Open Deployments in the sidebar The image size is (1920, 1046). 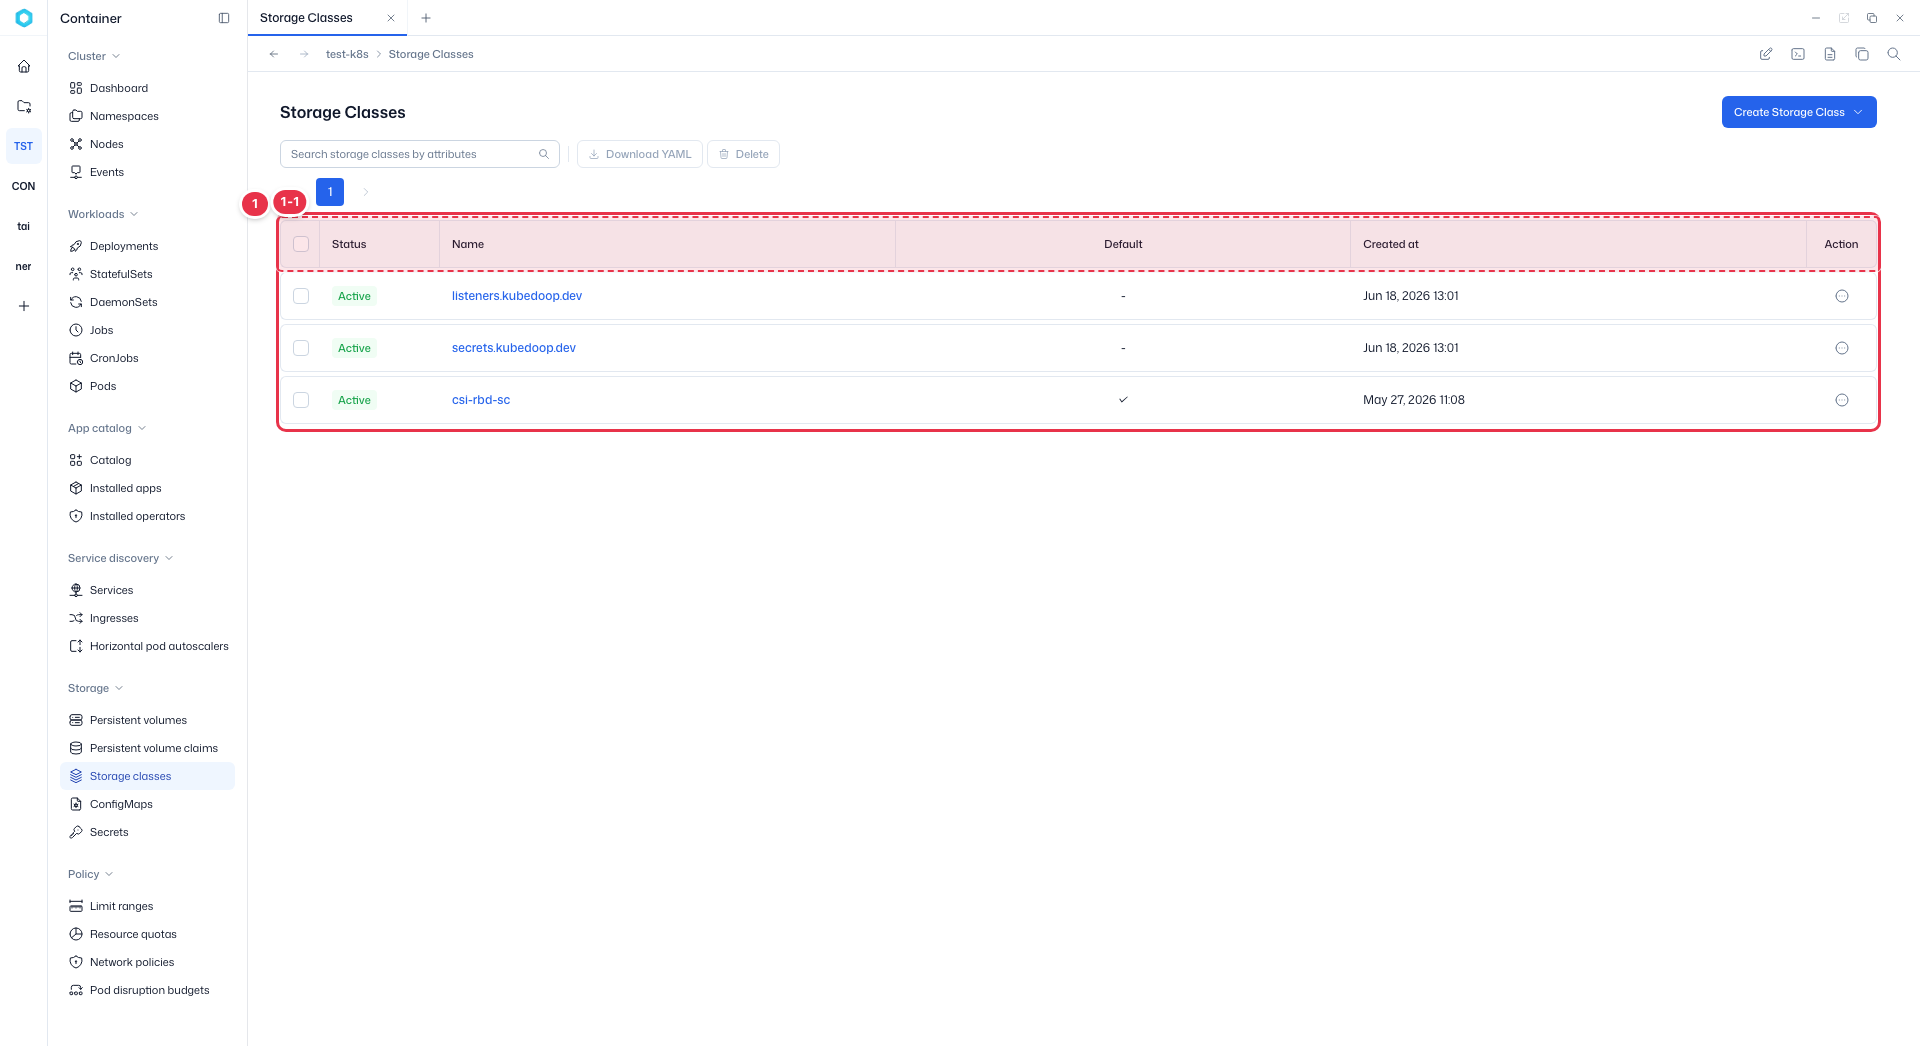[124, 246]
